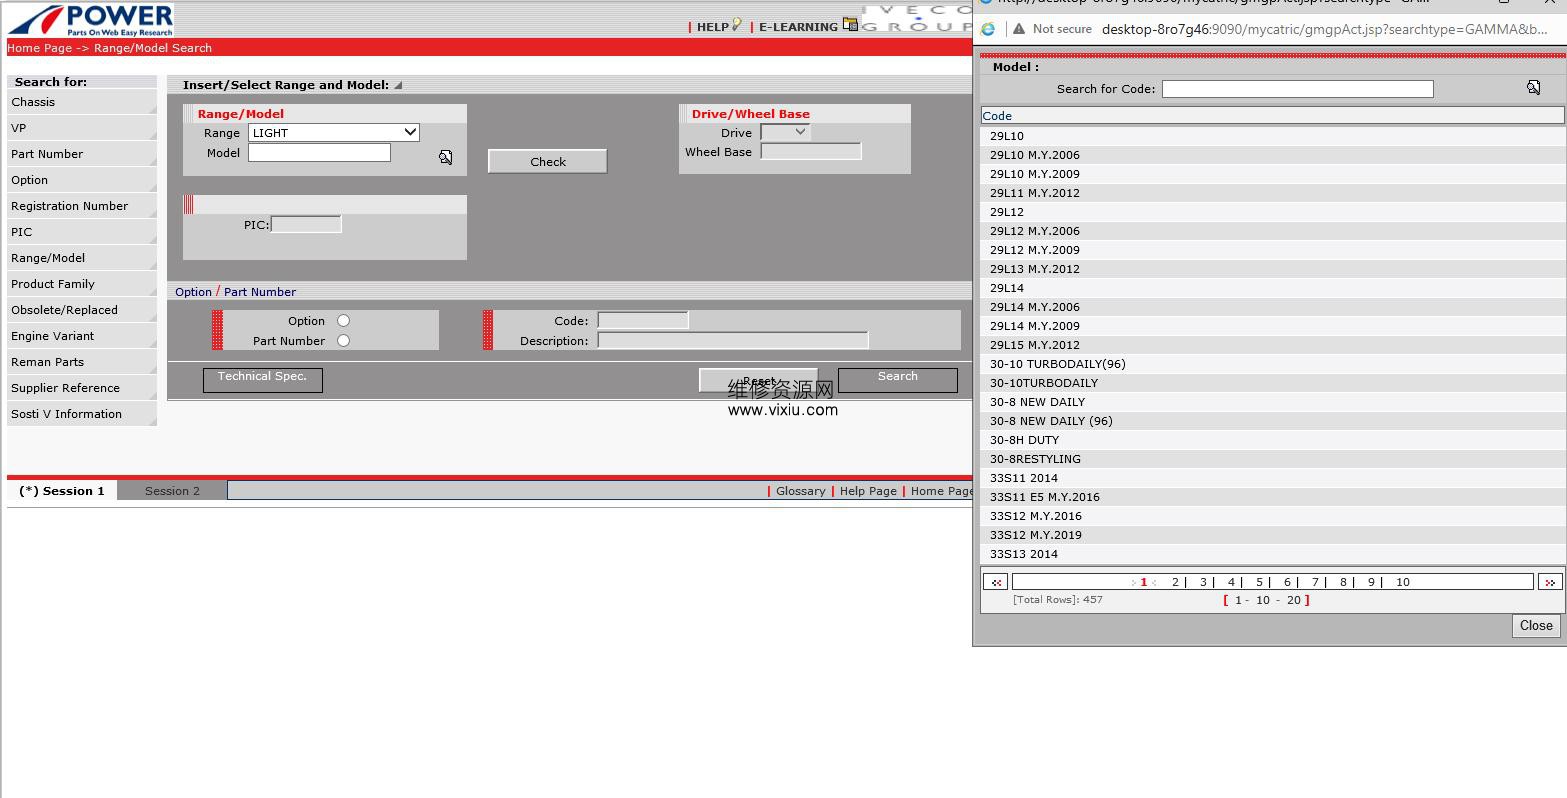Click HELP lightbulb icon
Image resolution: width=1567 pixels, height=798 pixels.
pos(737,25)
